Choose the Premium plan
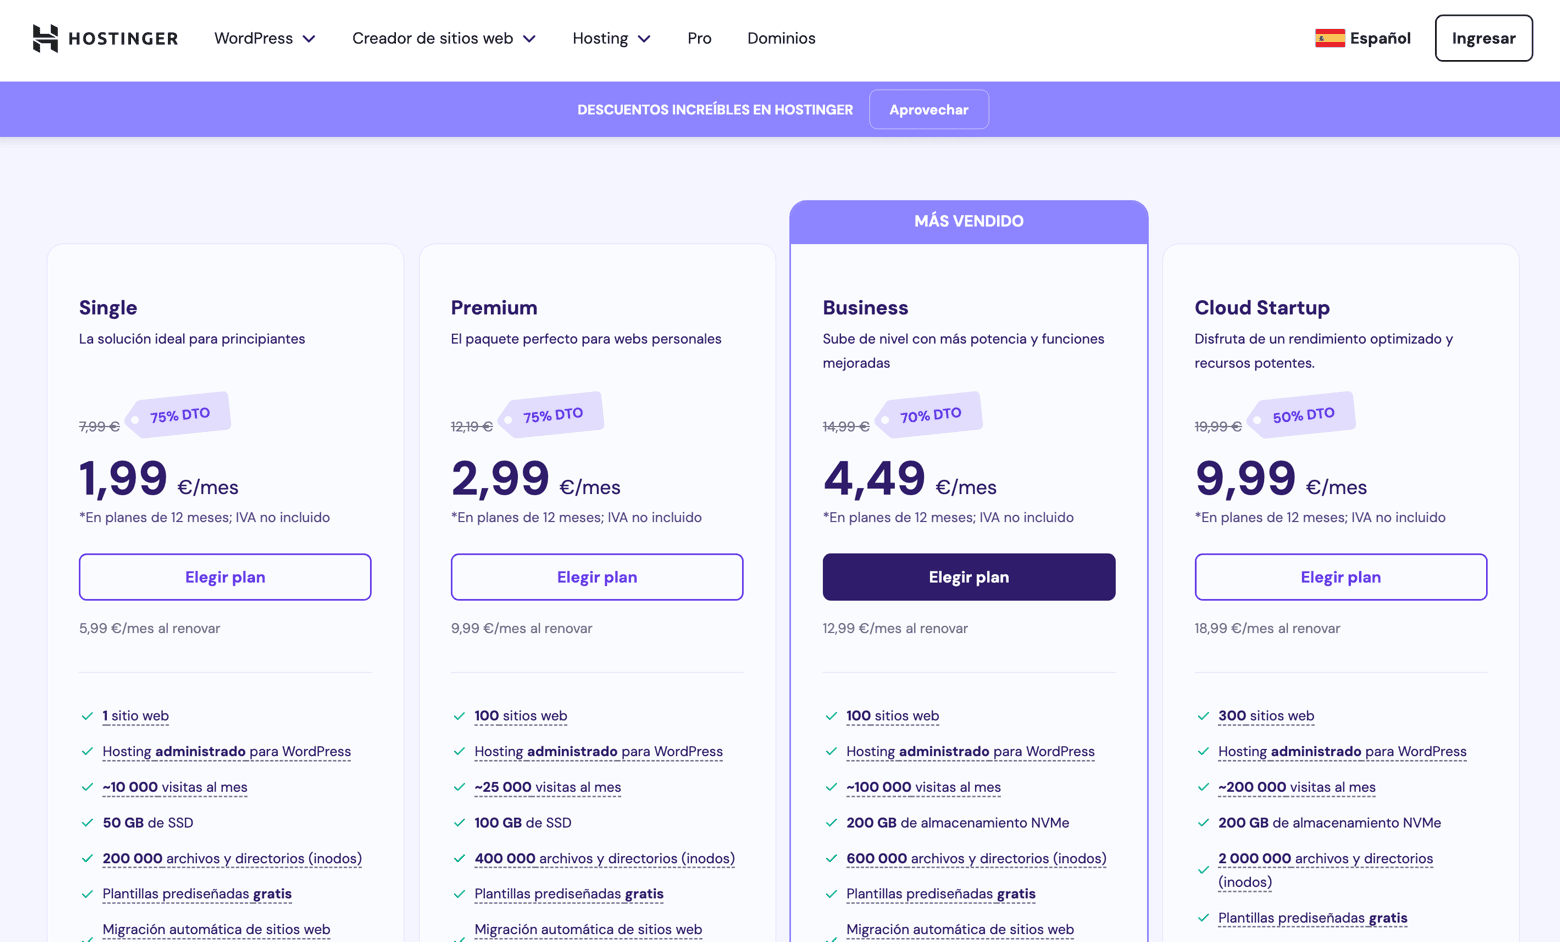 pyautogui.click(x=597, y=577)
